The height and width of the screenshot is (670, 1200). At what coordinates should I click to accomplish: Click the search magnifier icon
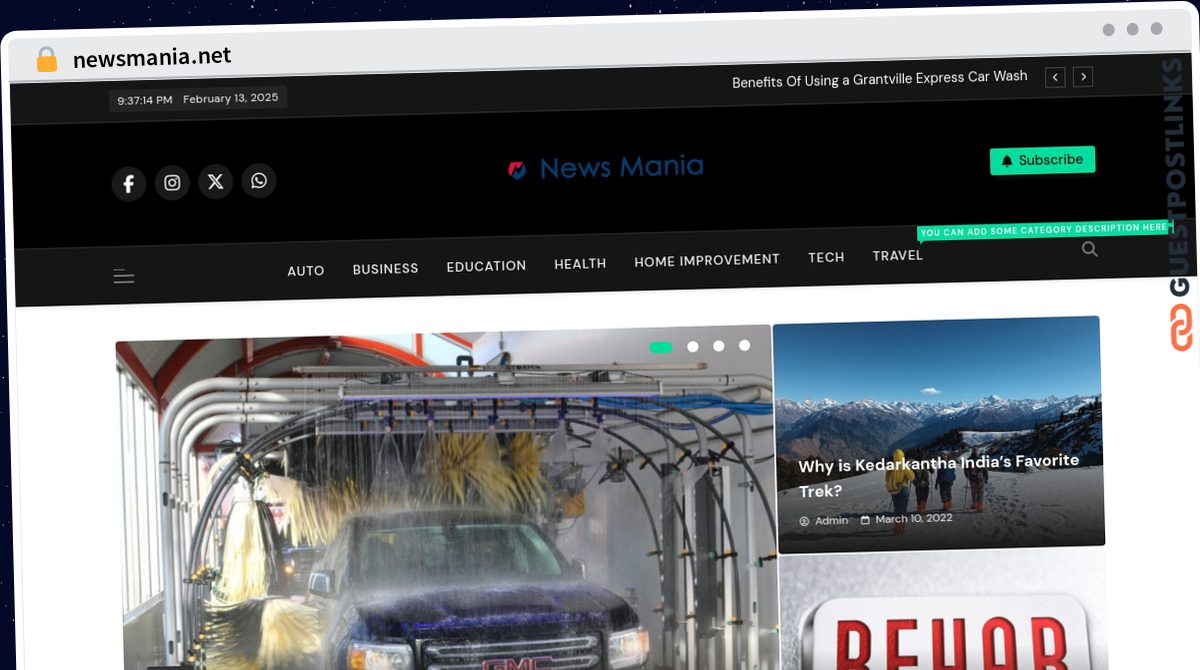[1090, 249]
